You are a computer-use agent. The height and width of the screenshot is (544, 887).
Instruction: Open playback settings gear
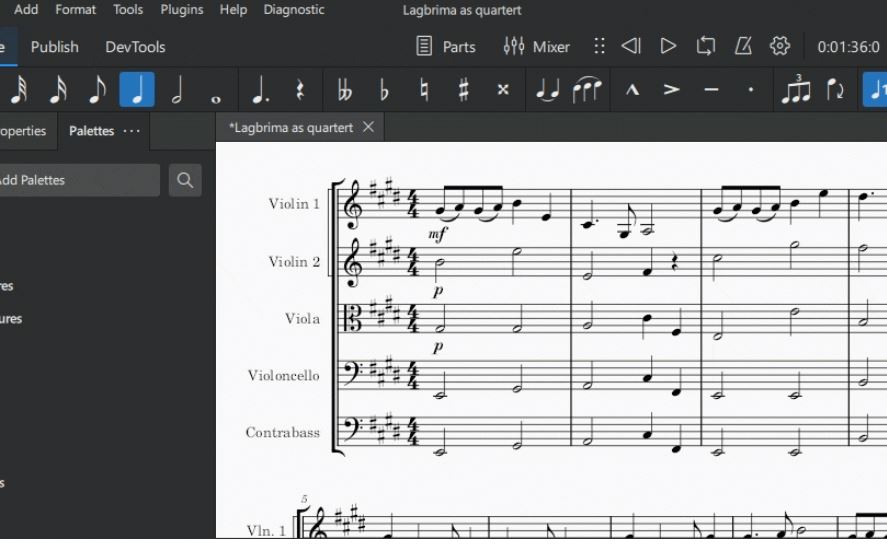(780, 46)
